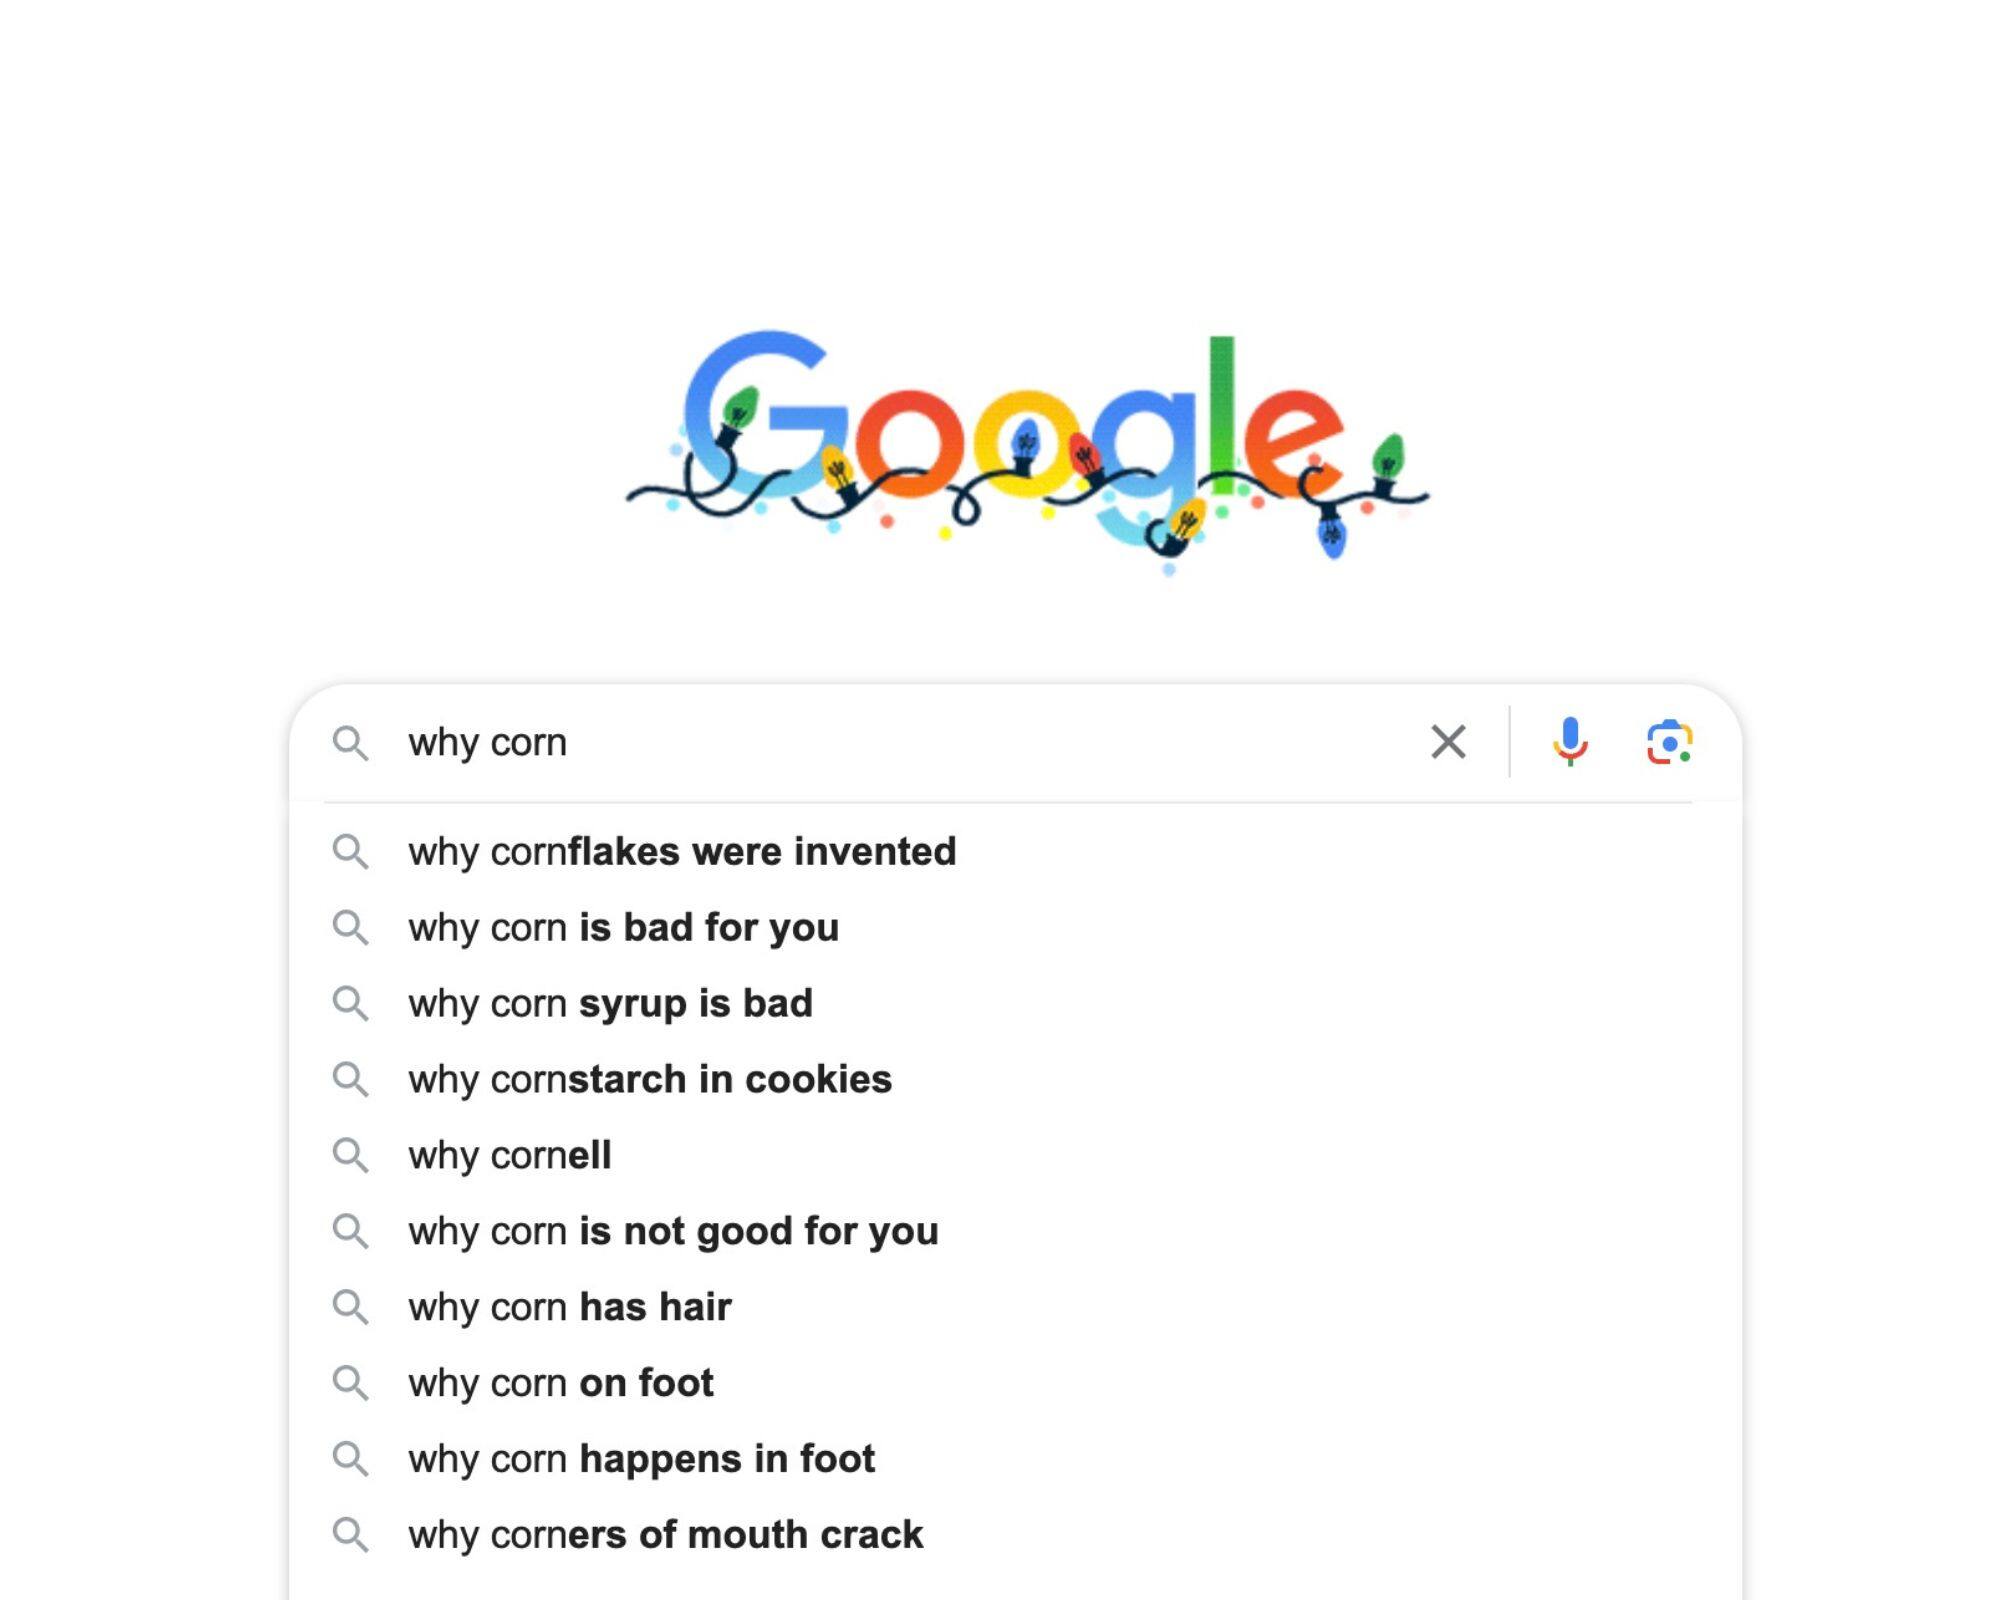This screenshot has width=2000, height=1600.
Task: Select suggestion "why cornflakes were invented"
Action: [682, 852]
